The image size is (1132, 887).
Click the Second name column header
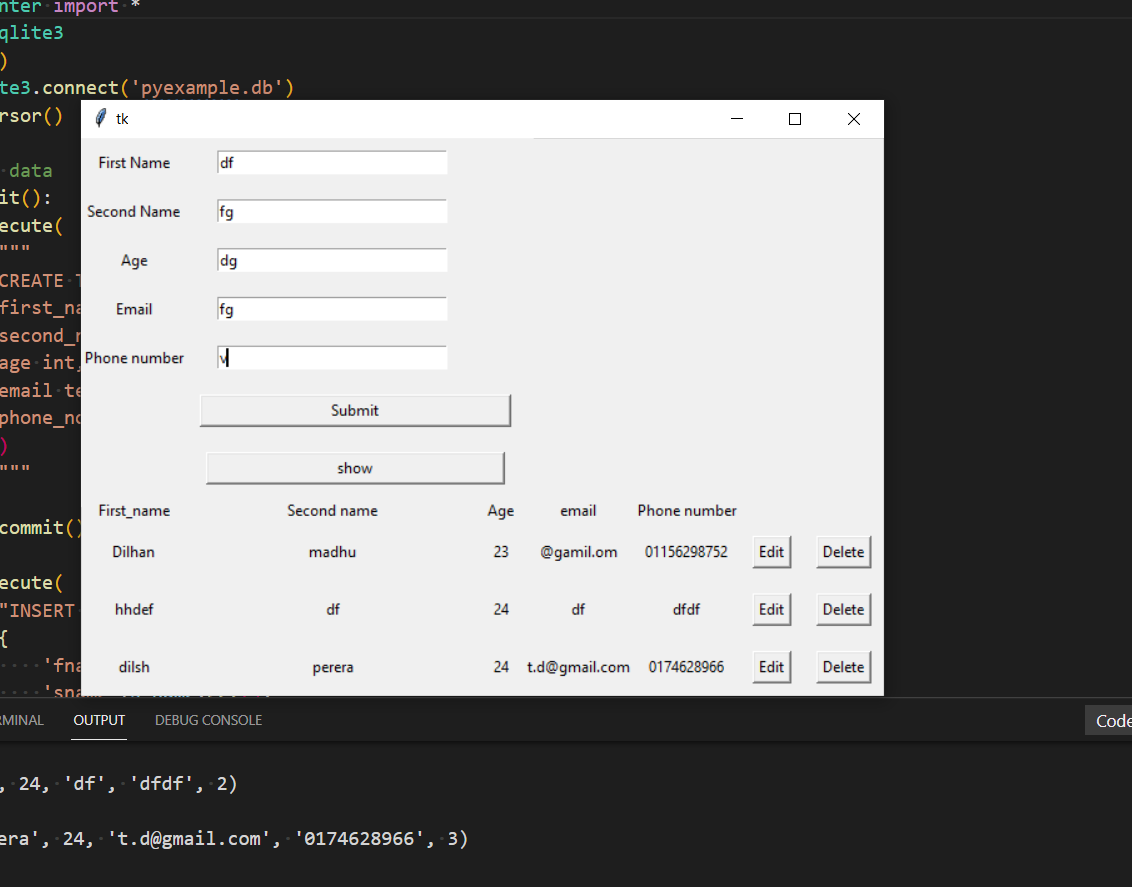tap(332, 511)
